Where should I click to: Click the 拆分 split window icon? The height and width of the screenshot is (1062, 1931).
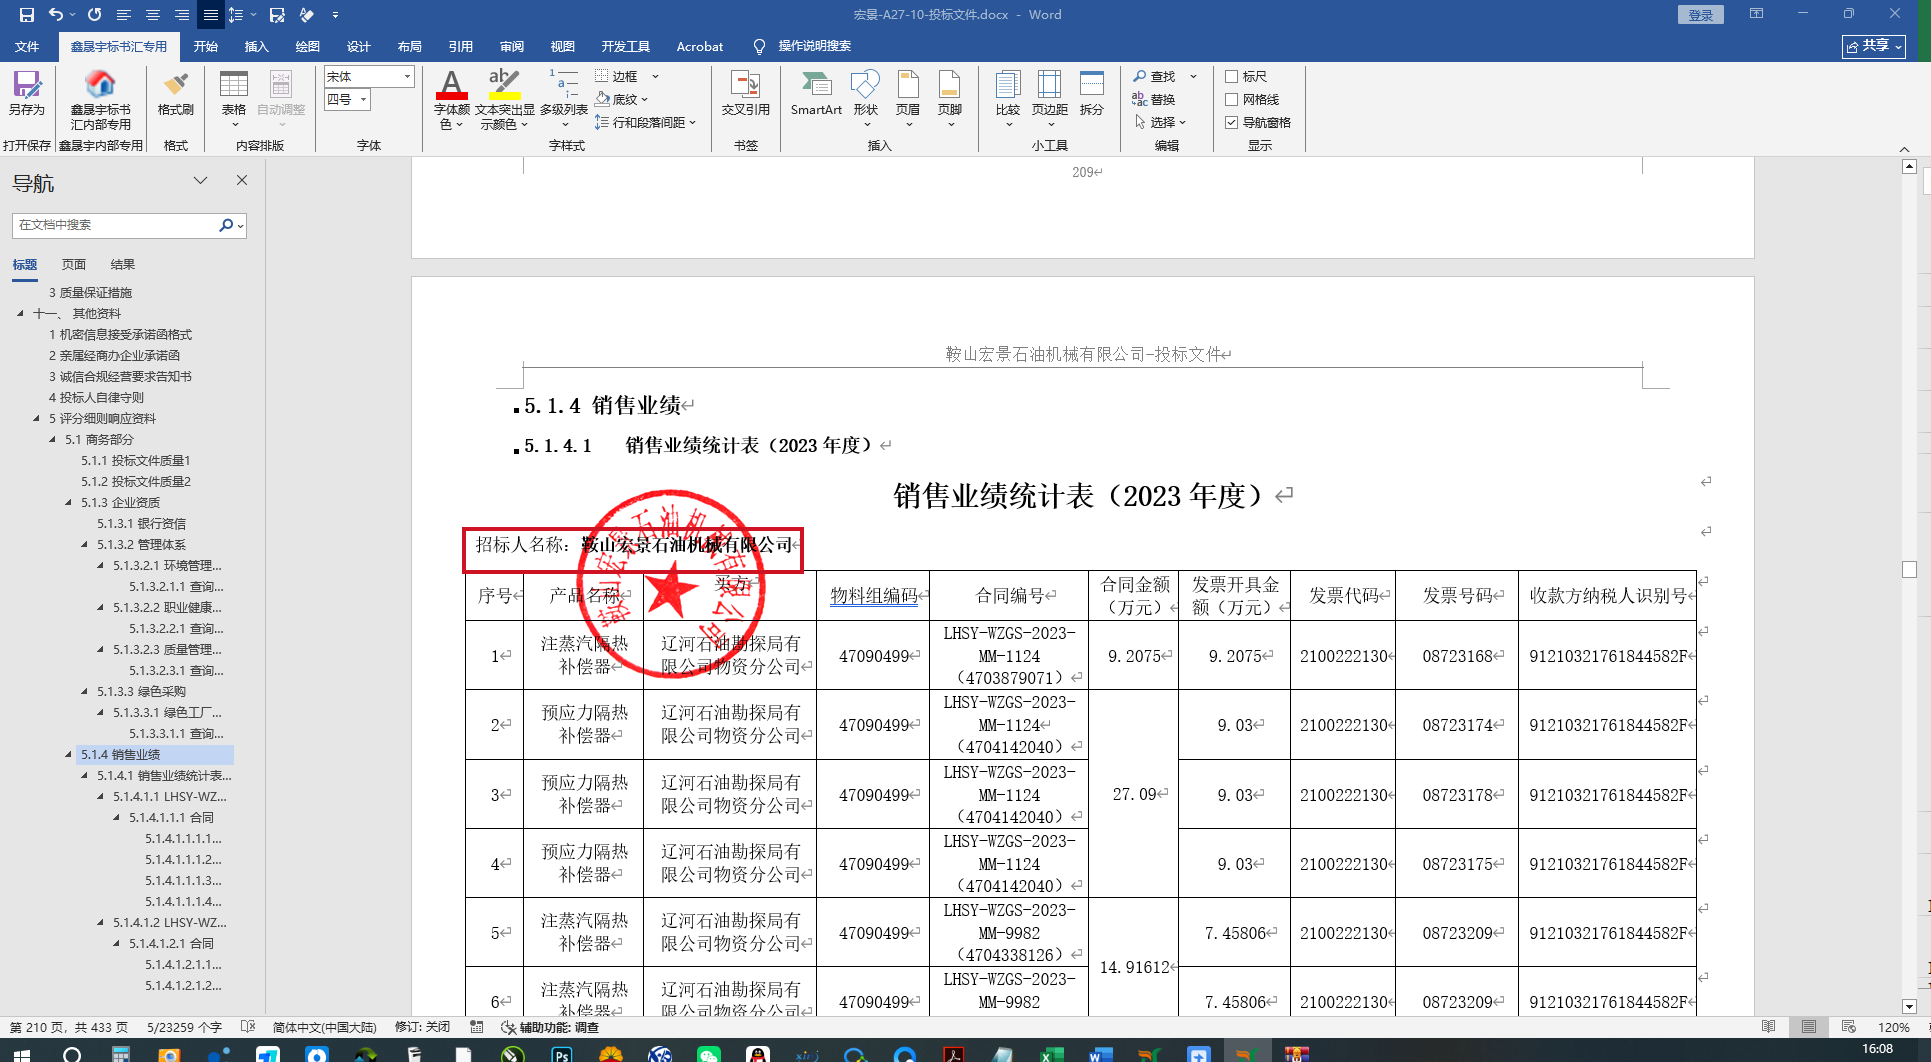(x=1092, y=92)
